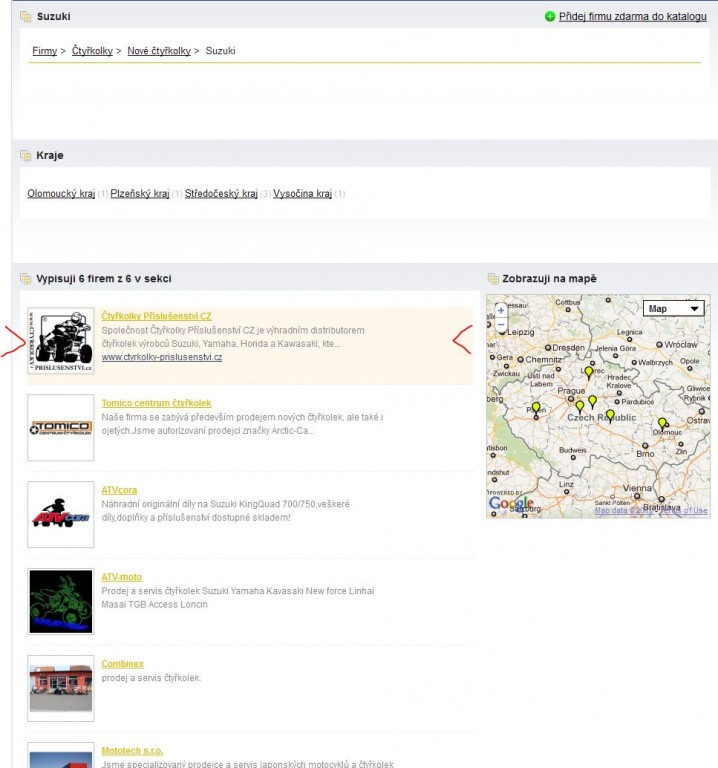Screen dimensions: 718x768
Task: Open 'Přidej firmu zdarma do katalogu' link
Action: coord(632,17)
